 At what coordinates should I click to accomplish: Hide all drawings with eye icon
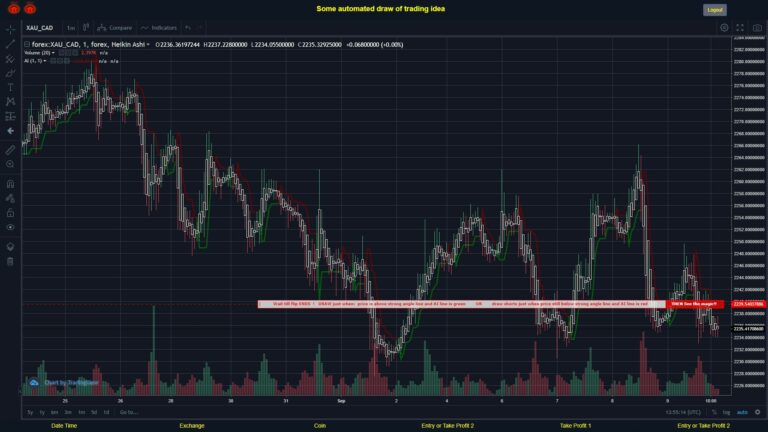[10, 227]
